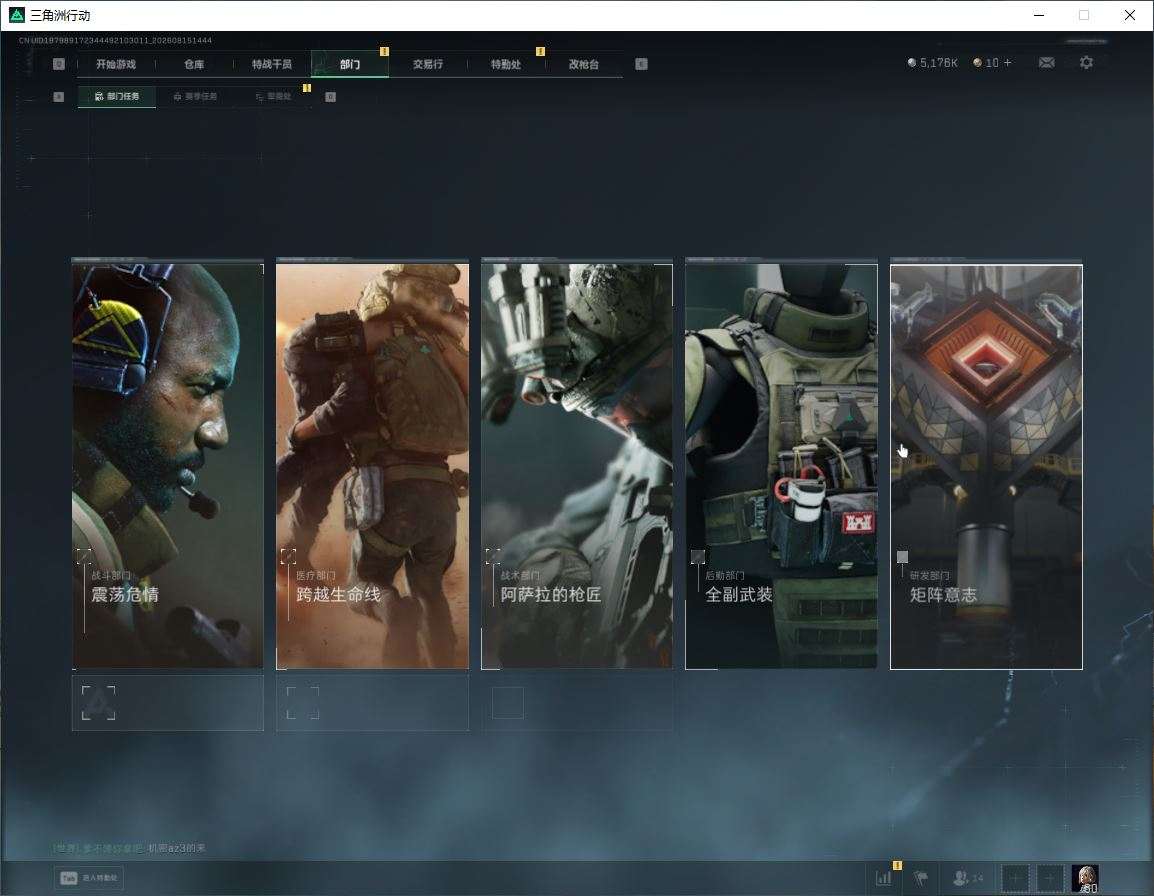Open the 全副武装 logistics department card
The image size is (1154, 896).
(x=781, y=465)
